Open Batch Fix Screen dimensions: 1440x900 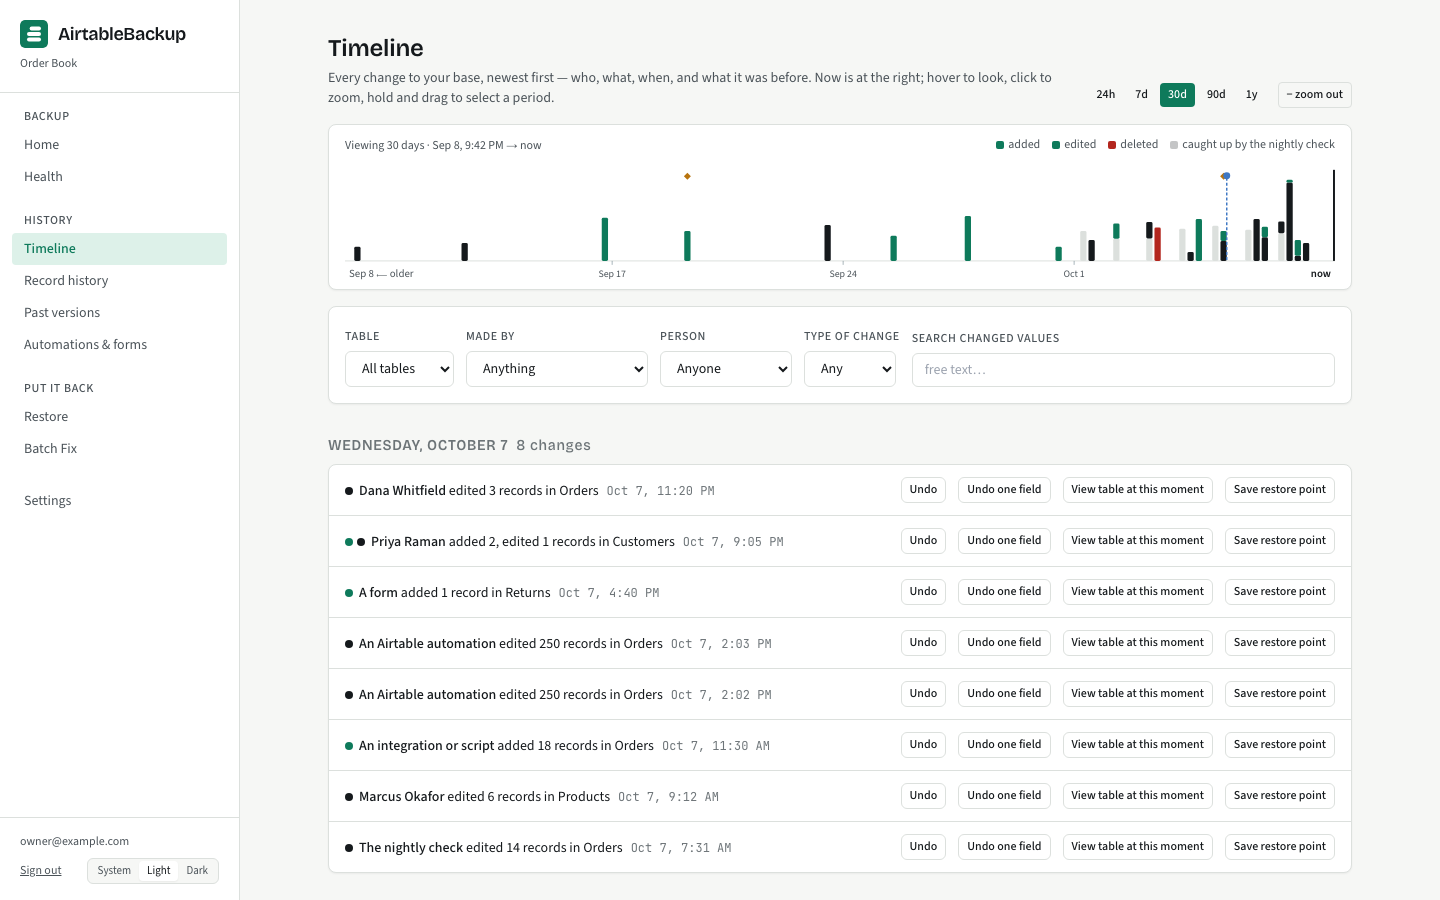pyautogui.click(x=119, y=449)
